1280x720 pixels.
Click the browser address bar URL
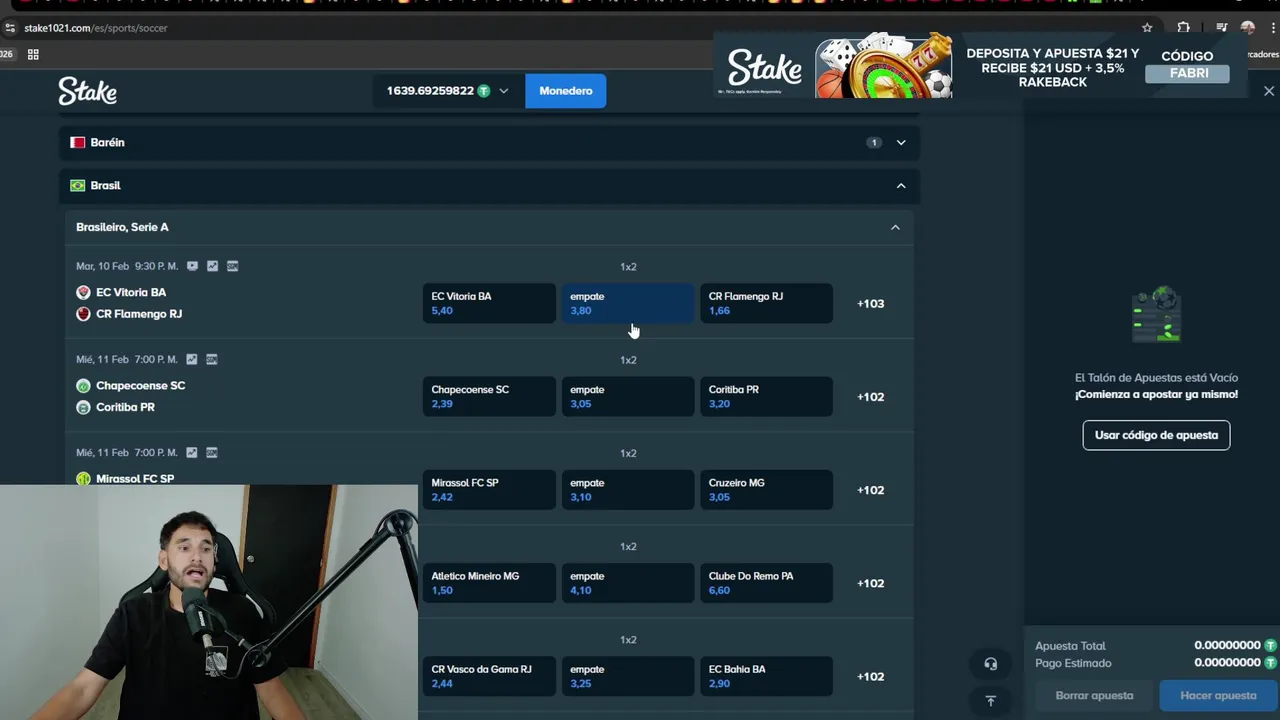[x=96, y=28]
